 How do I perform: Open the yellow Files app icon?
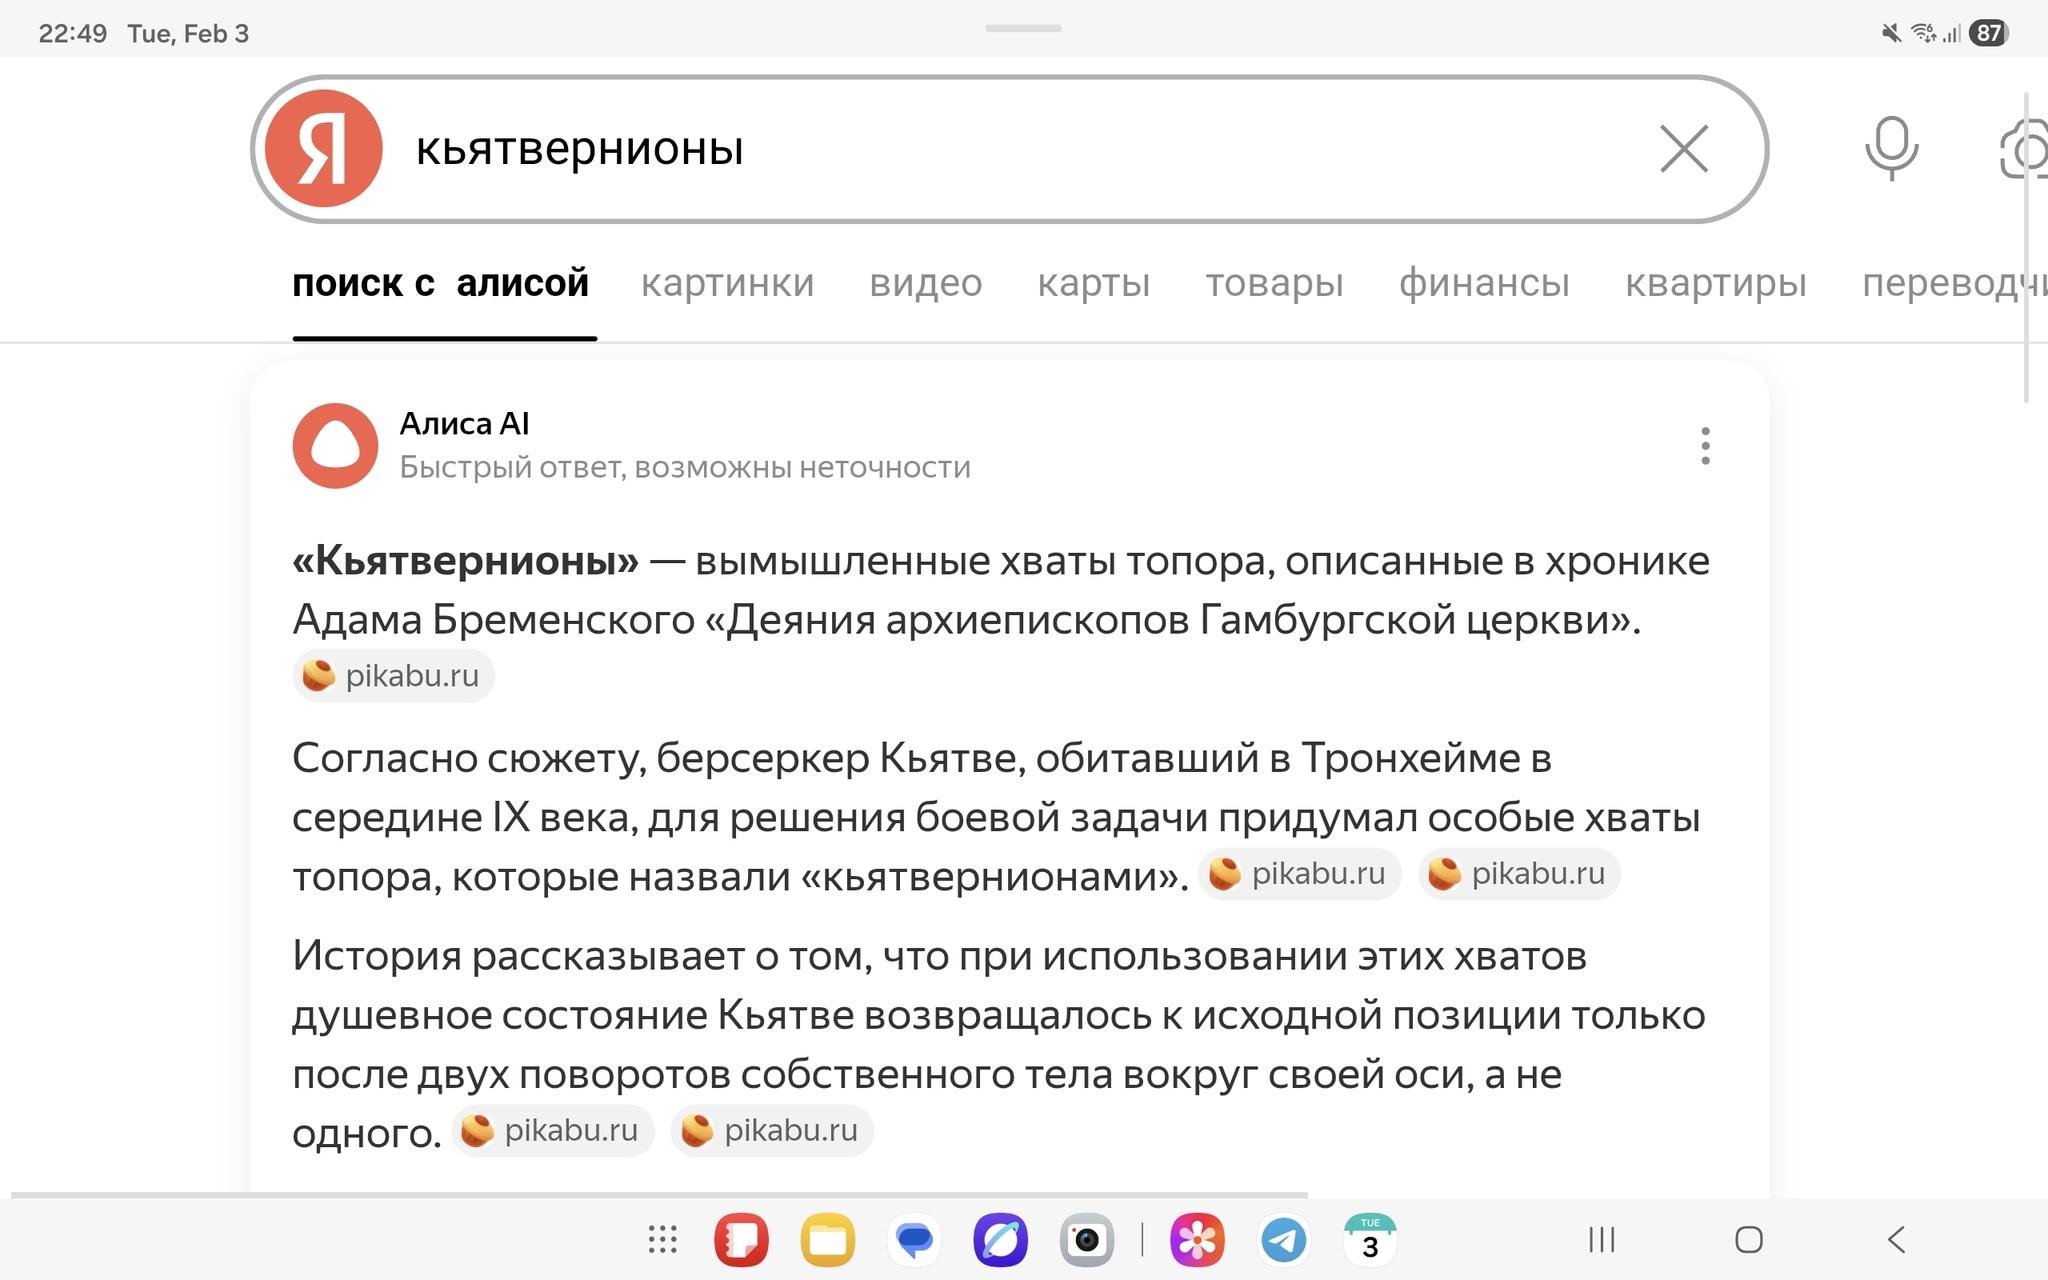tap(827, 1240)
